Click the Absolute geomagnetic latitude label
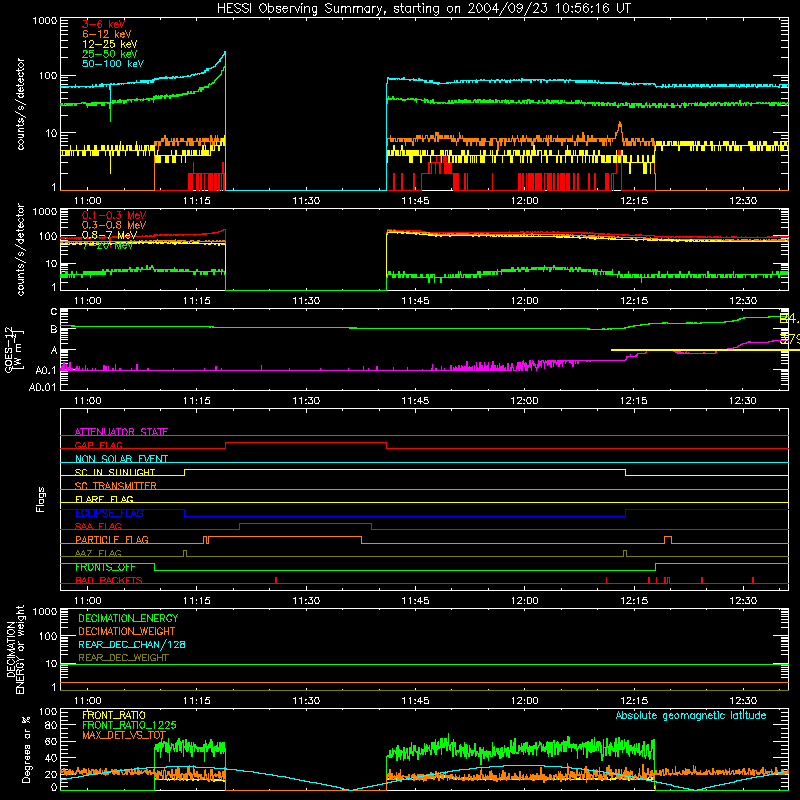This screenshot has width=800, height=800. click(x=691, y=715)
